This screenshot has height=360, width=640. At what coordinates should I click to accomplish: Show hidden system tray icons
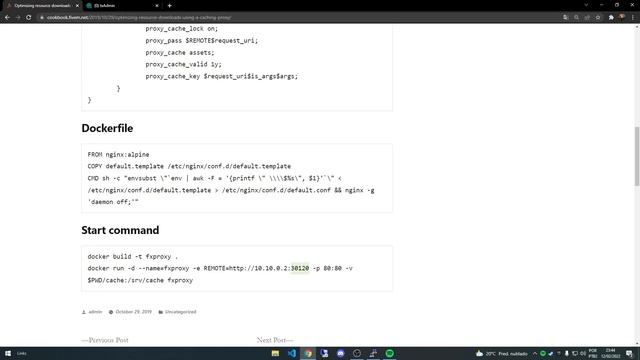tap(535, 353)
